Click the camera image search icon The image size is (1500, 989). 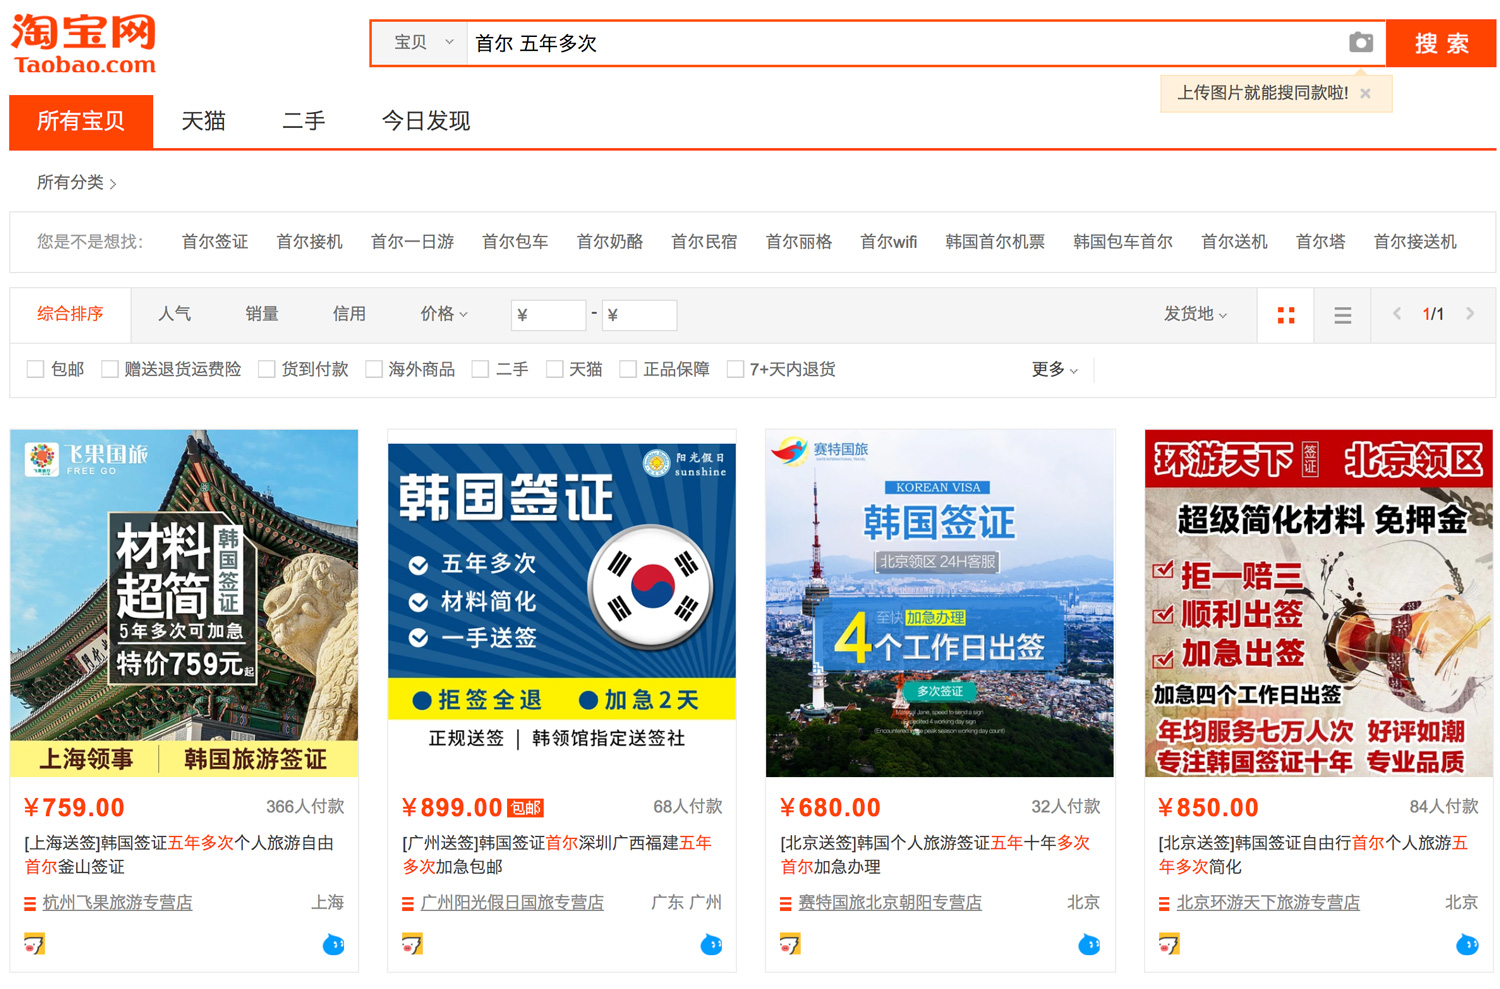pos(1360,43)
